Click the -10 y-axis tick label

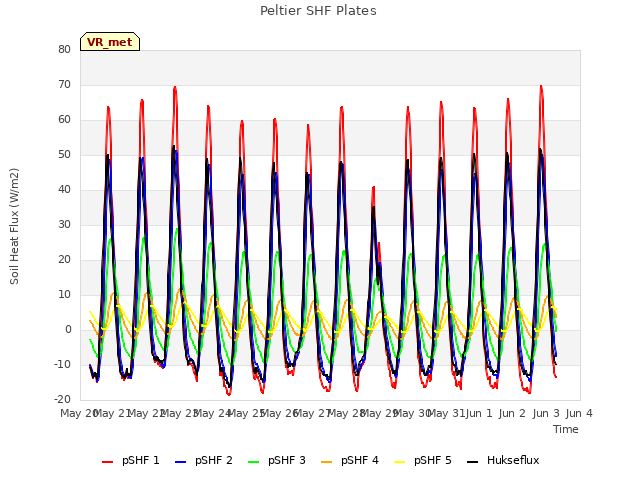point(62,364)
